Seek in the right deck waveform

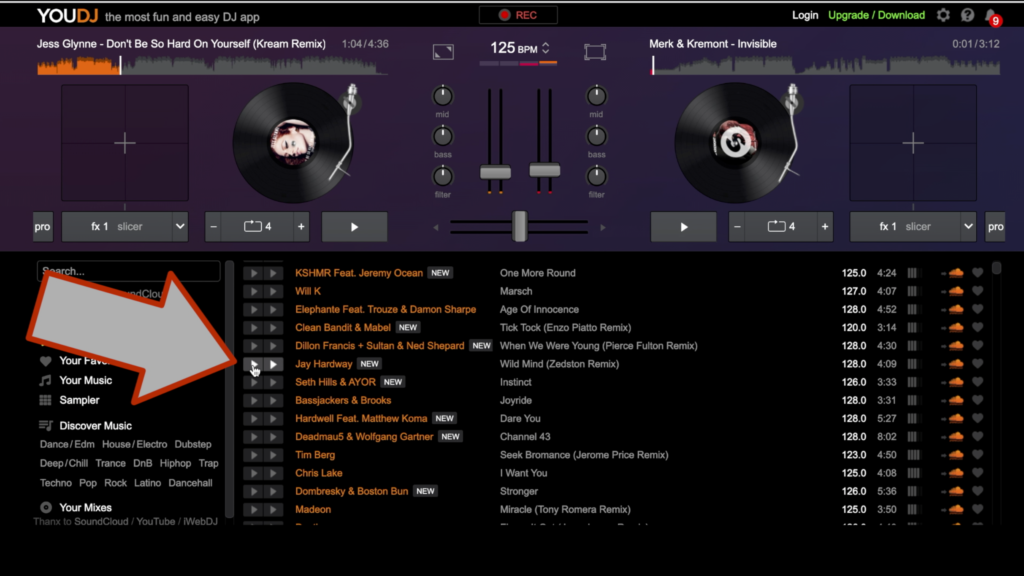[825, 65]
